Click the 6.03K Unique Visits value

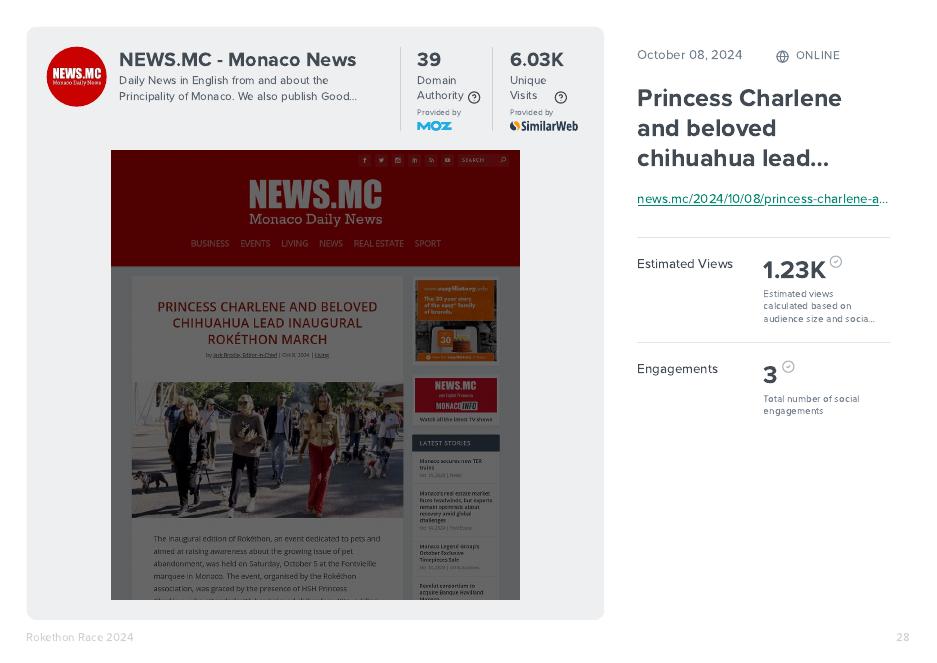[537, 60]
